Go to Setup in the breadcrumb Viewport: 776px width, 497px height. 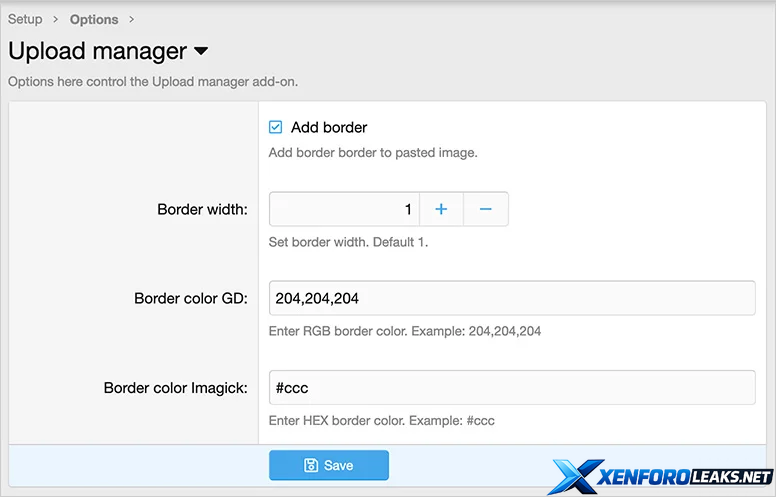[25, 19]
